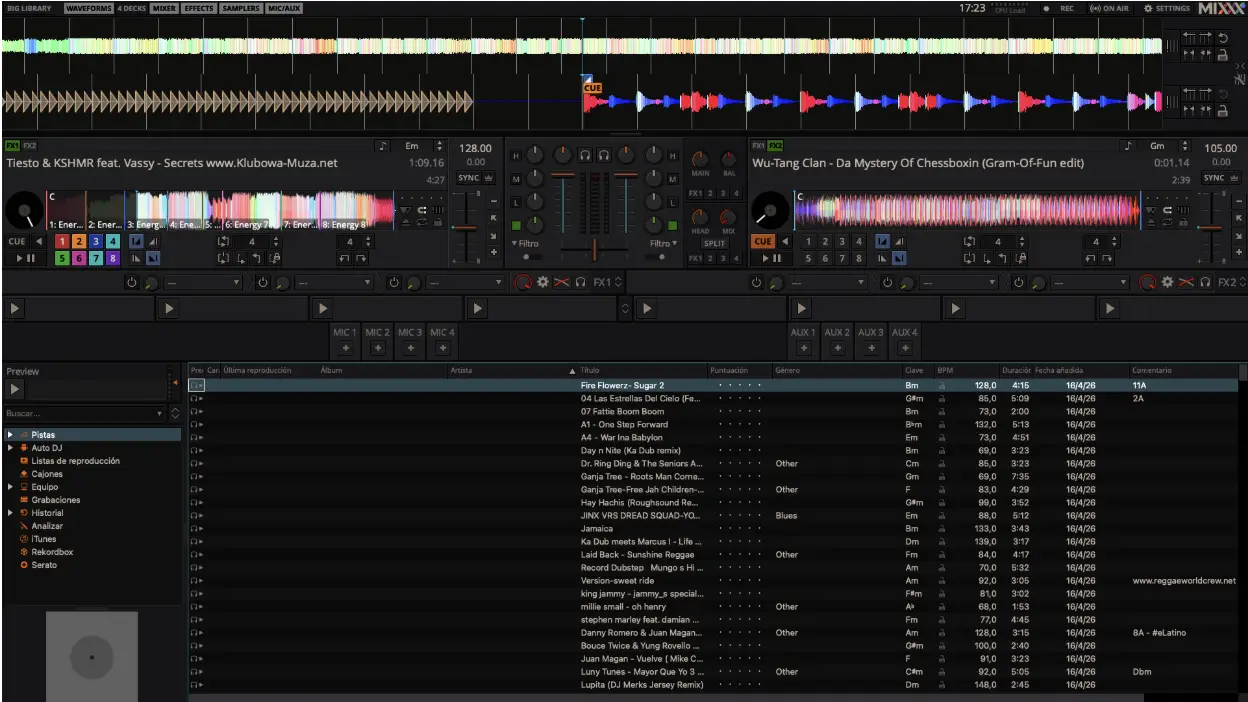Viewport: 1248px width, 702px height.
Task: Click deck 1 play/pause button
Action: click(26, 258)
